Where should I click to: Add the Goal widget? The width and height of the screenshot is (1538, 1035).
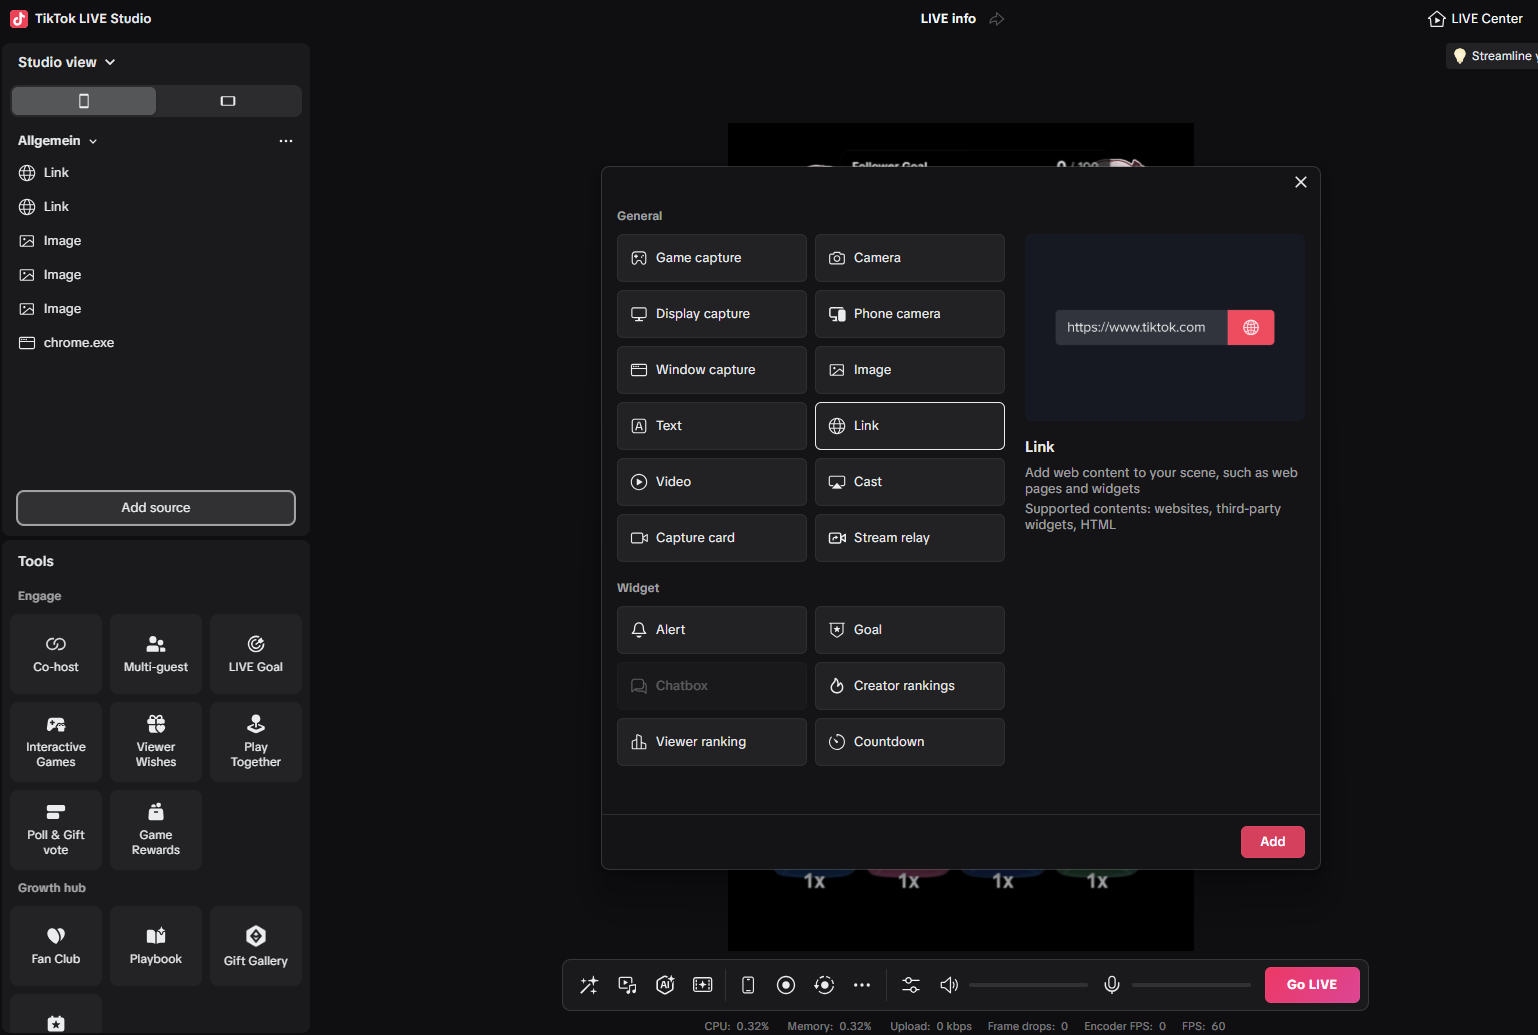click(910, 630)
